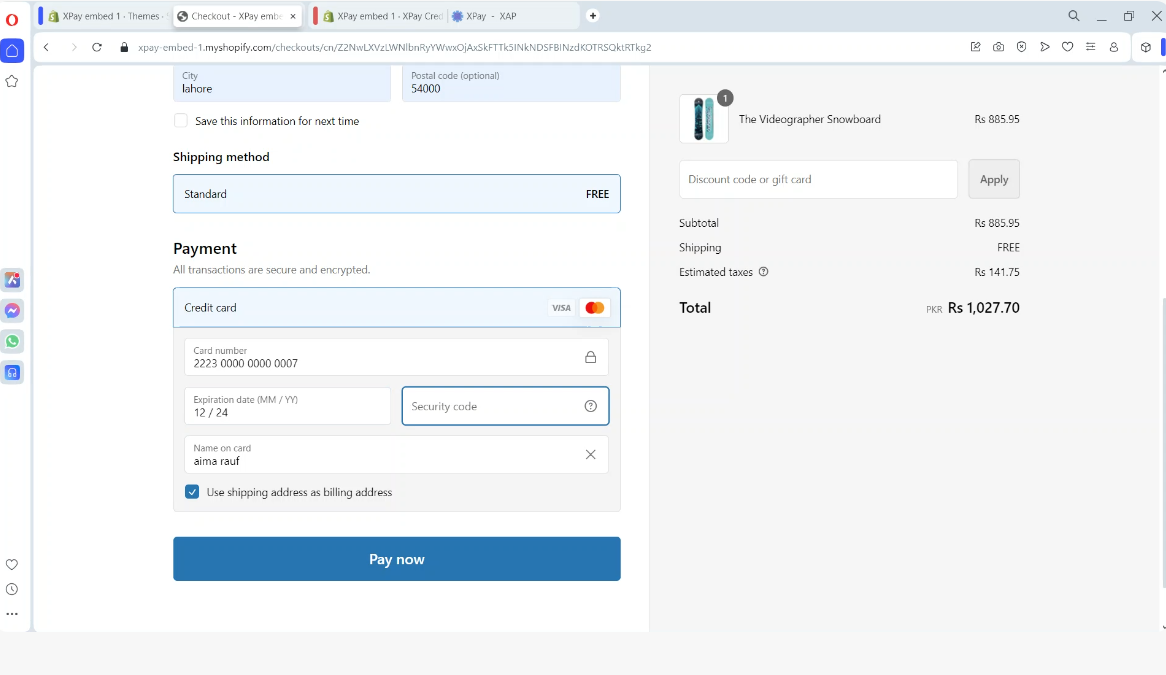Uncheck Use shipping address as billing address
Screen dimensions: 1166x675
click(192, 492)
